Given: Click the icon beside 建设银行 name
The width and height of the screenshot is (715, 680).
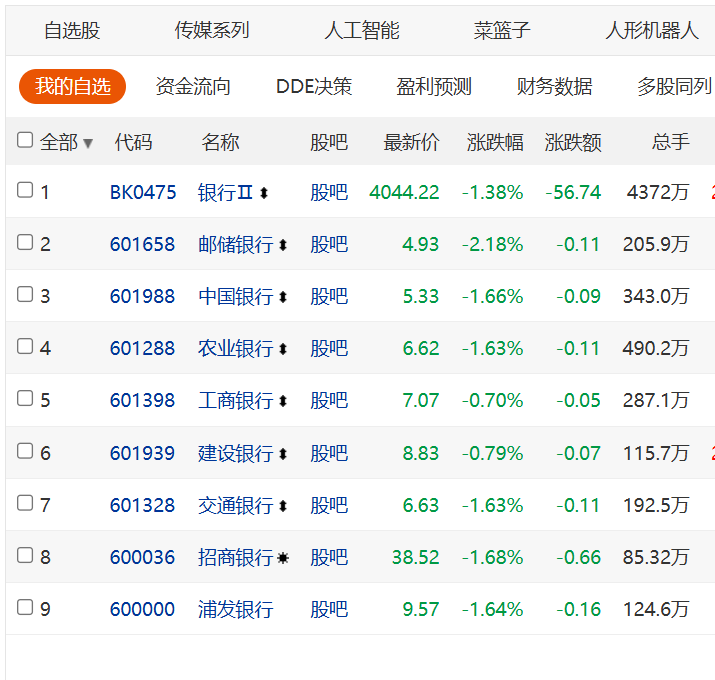Looking at the screenshot, I should tap(283, 454).
